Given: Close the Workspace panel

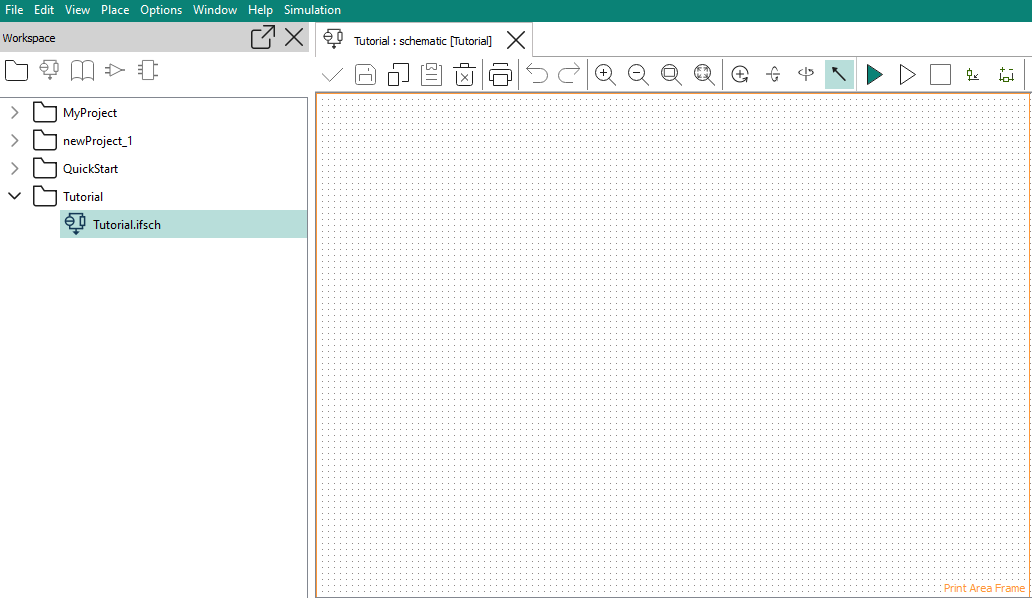Looking at the screenshot, I should (294, 37).
